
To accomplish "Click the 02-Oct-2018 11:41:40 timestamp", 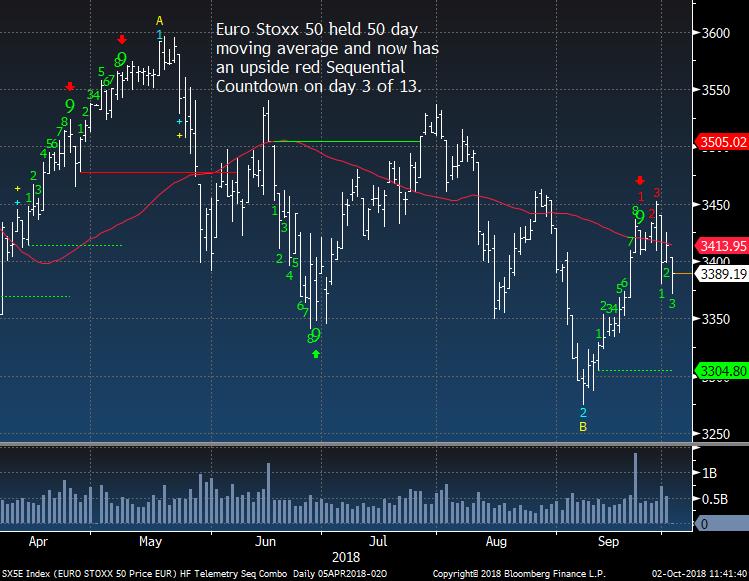I will [699, 573].
